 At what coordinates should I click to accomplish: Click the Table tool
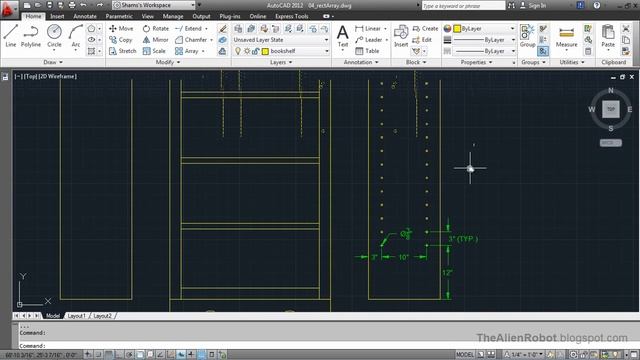[367, 51]
